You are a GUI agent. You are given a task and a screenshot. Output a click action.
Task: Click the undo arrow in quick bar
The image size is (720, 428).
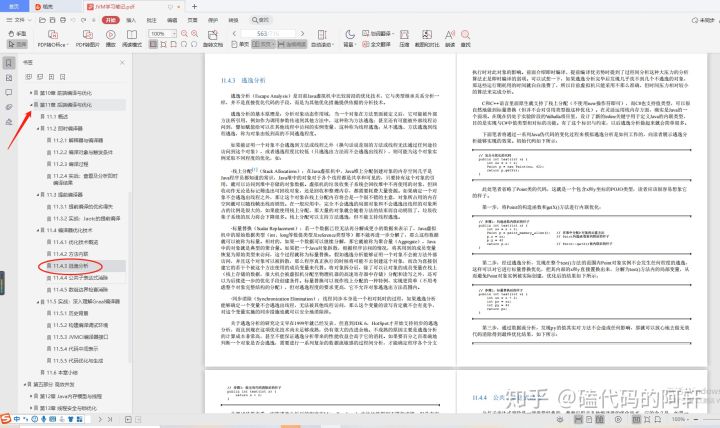73,20
